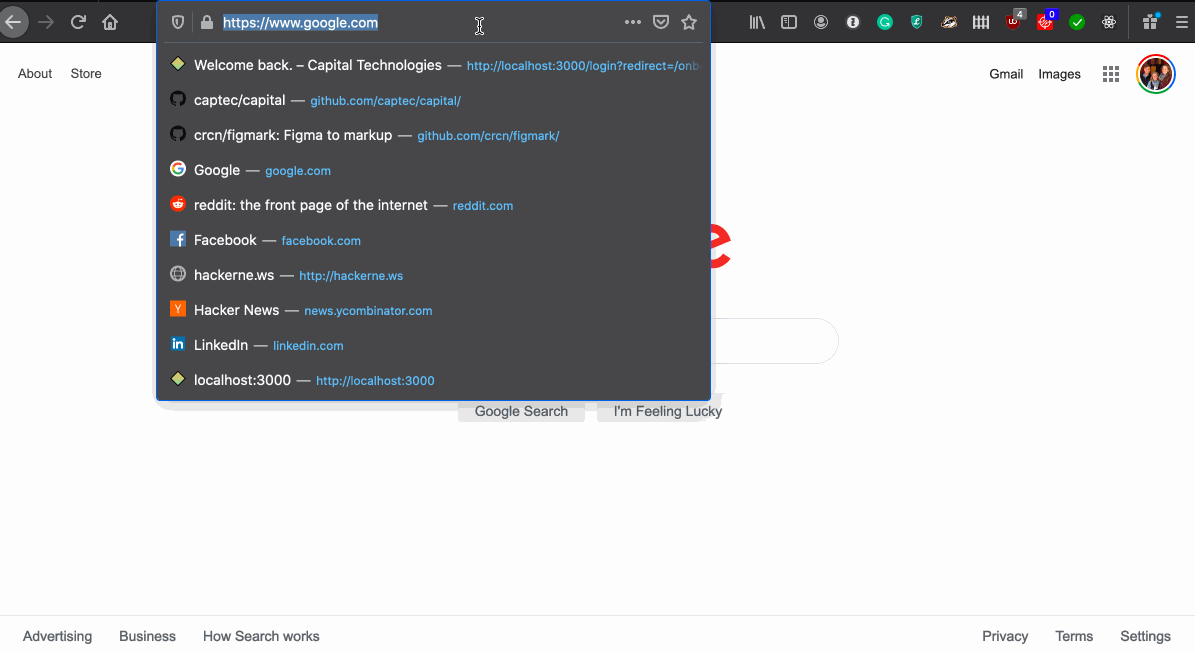Toggle the sidebar view
This screenshot has height=652, width=1195.
789,22
